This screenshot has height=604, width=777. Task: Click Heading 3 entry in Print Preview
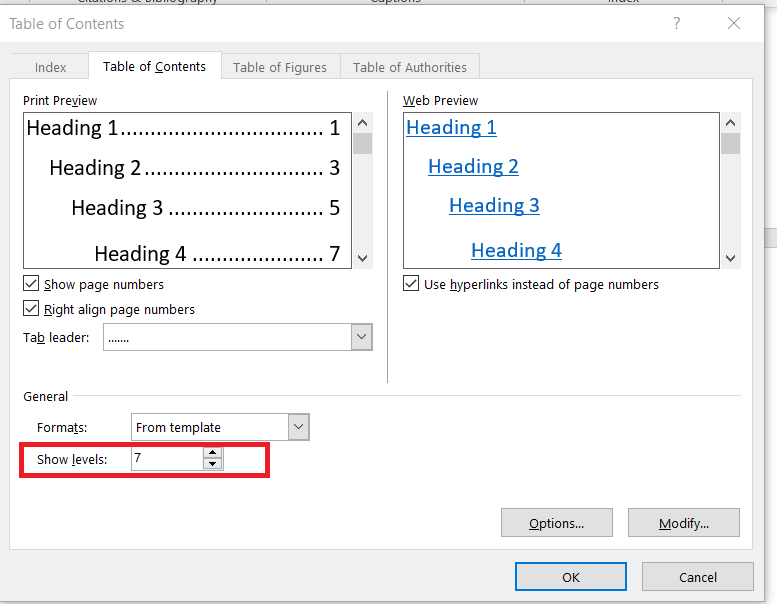(x=206, y=208)
